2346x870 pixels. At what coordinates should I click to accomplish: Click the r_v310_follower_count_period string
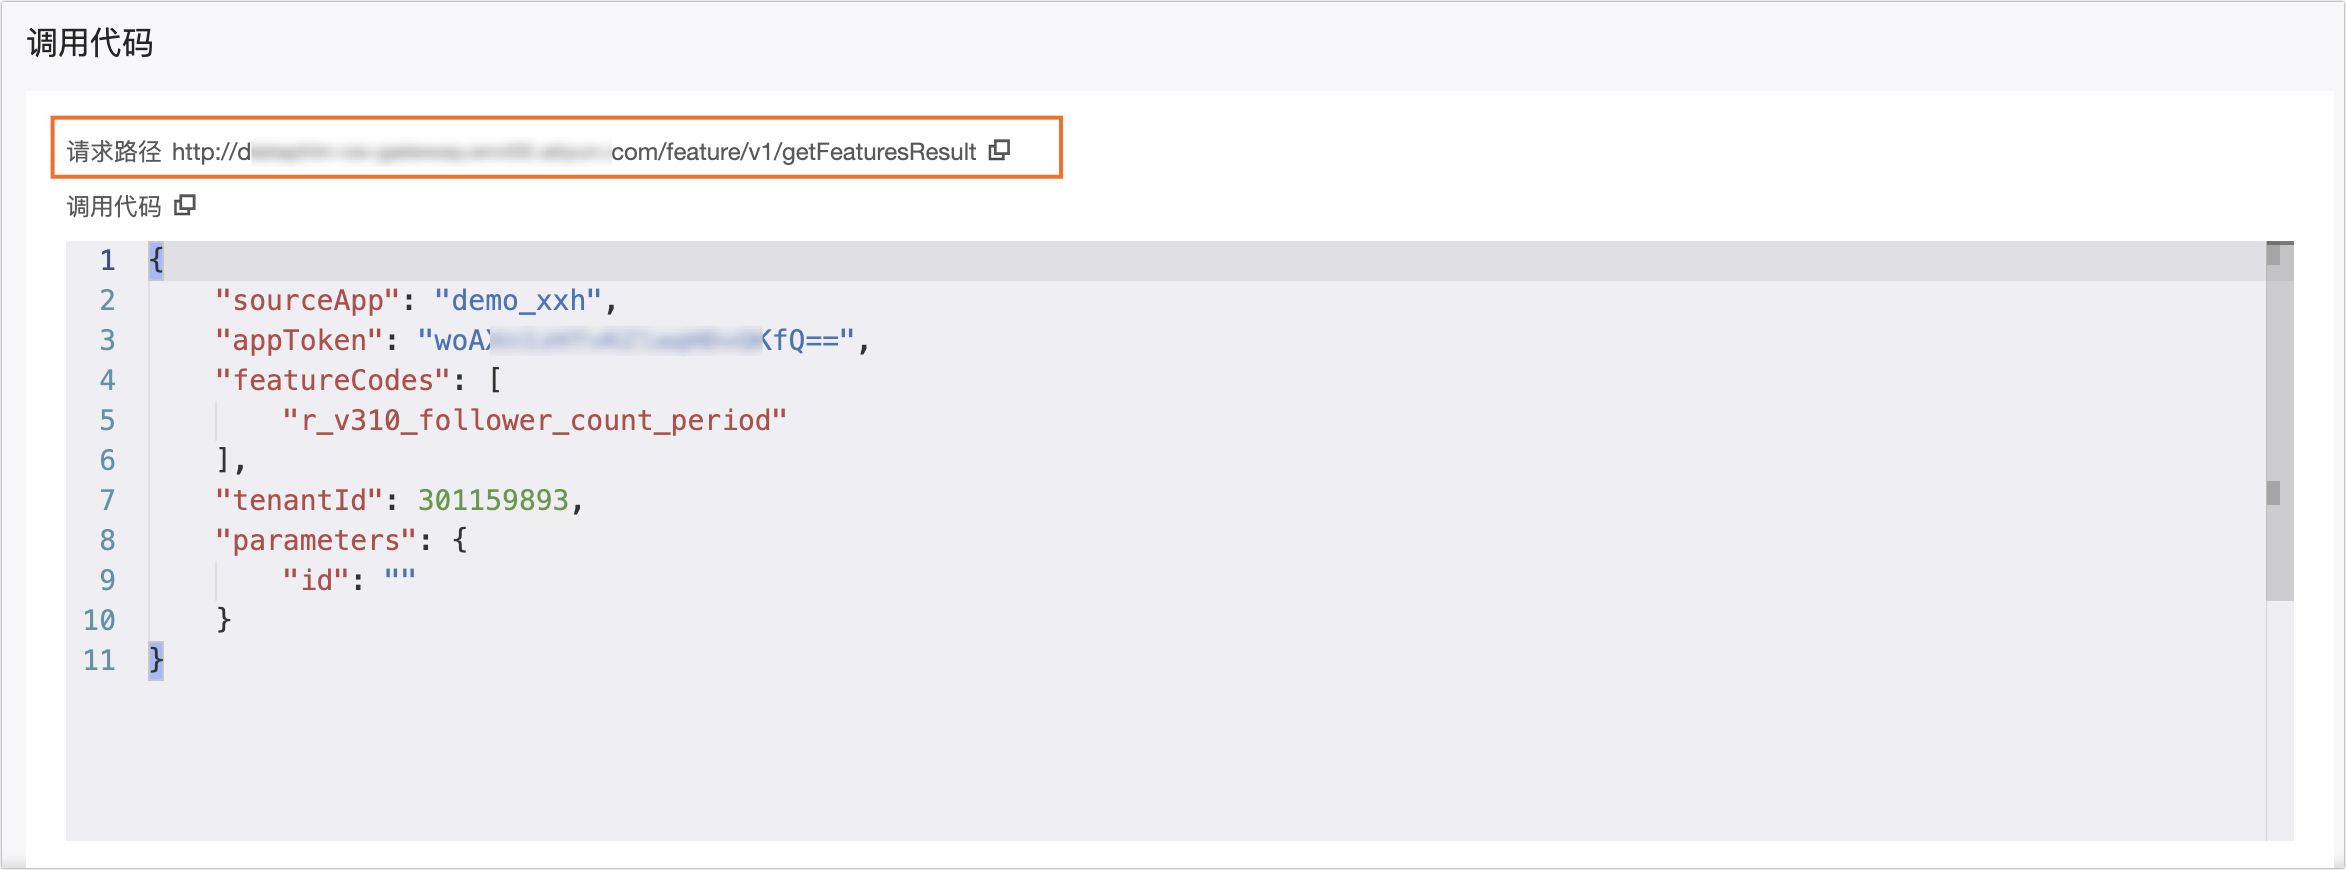coord(535,421)
